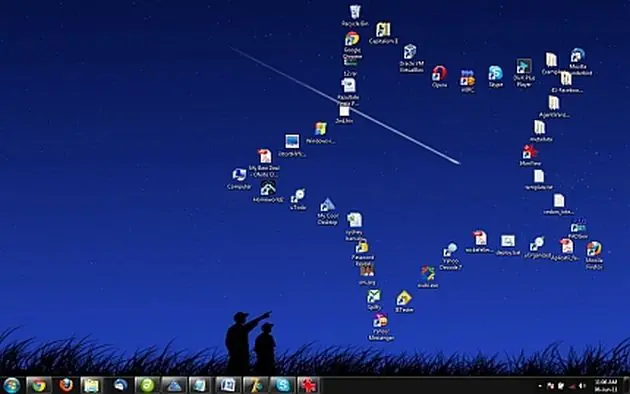
Task: Open the volume speaker tray icon
Action: coord(582,386)
